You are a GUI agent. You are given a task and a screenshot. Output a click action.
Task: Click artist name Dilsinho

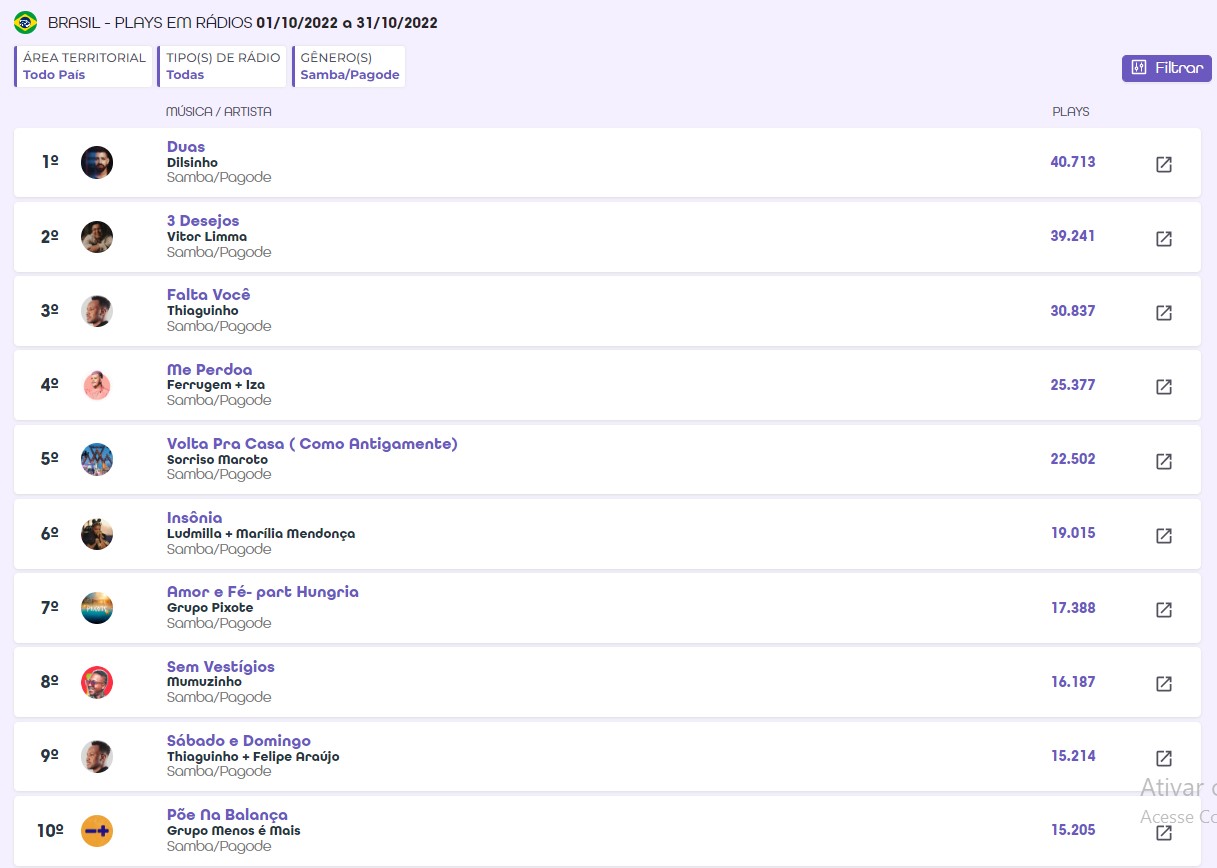click(x=192, y=162)
